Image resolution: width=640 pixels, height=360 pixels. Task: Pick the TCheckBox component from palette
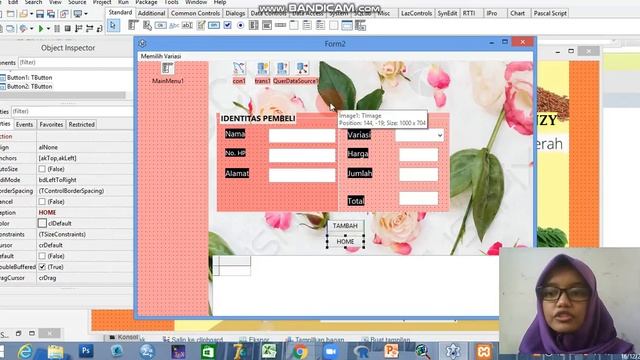[x=227, y=25]
